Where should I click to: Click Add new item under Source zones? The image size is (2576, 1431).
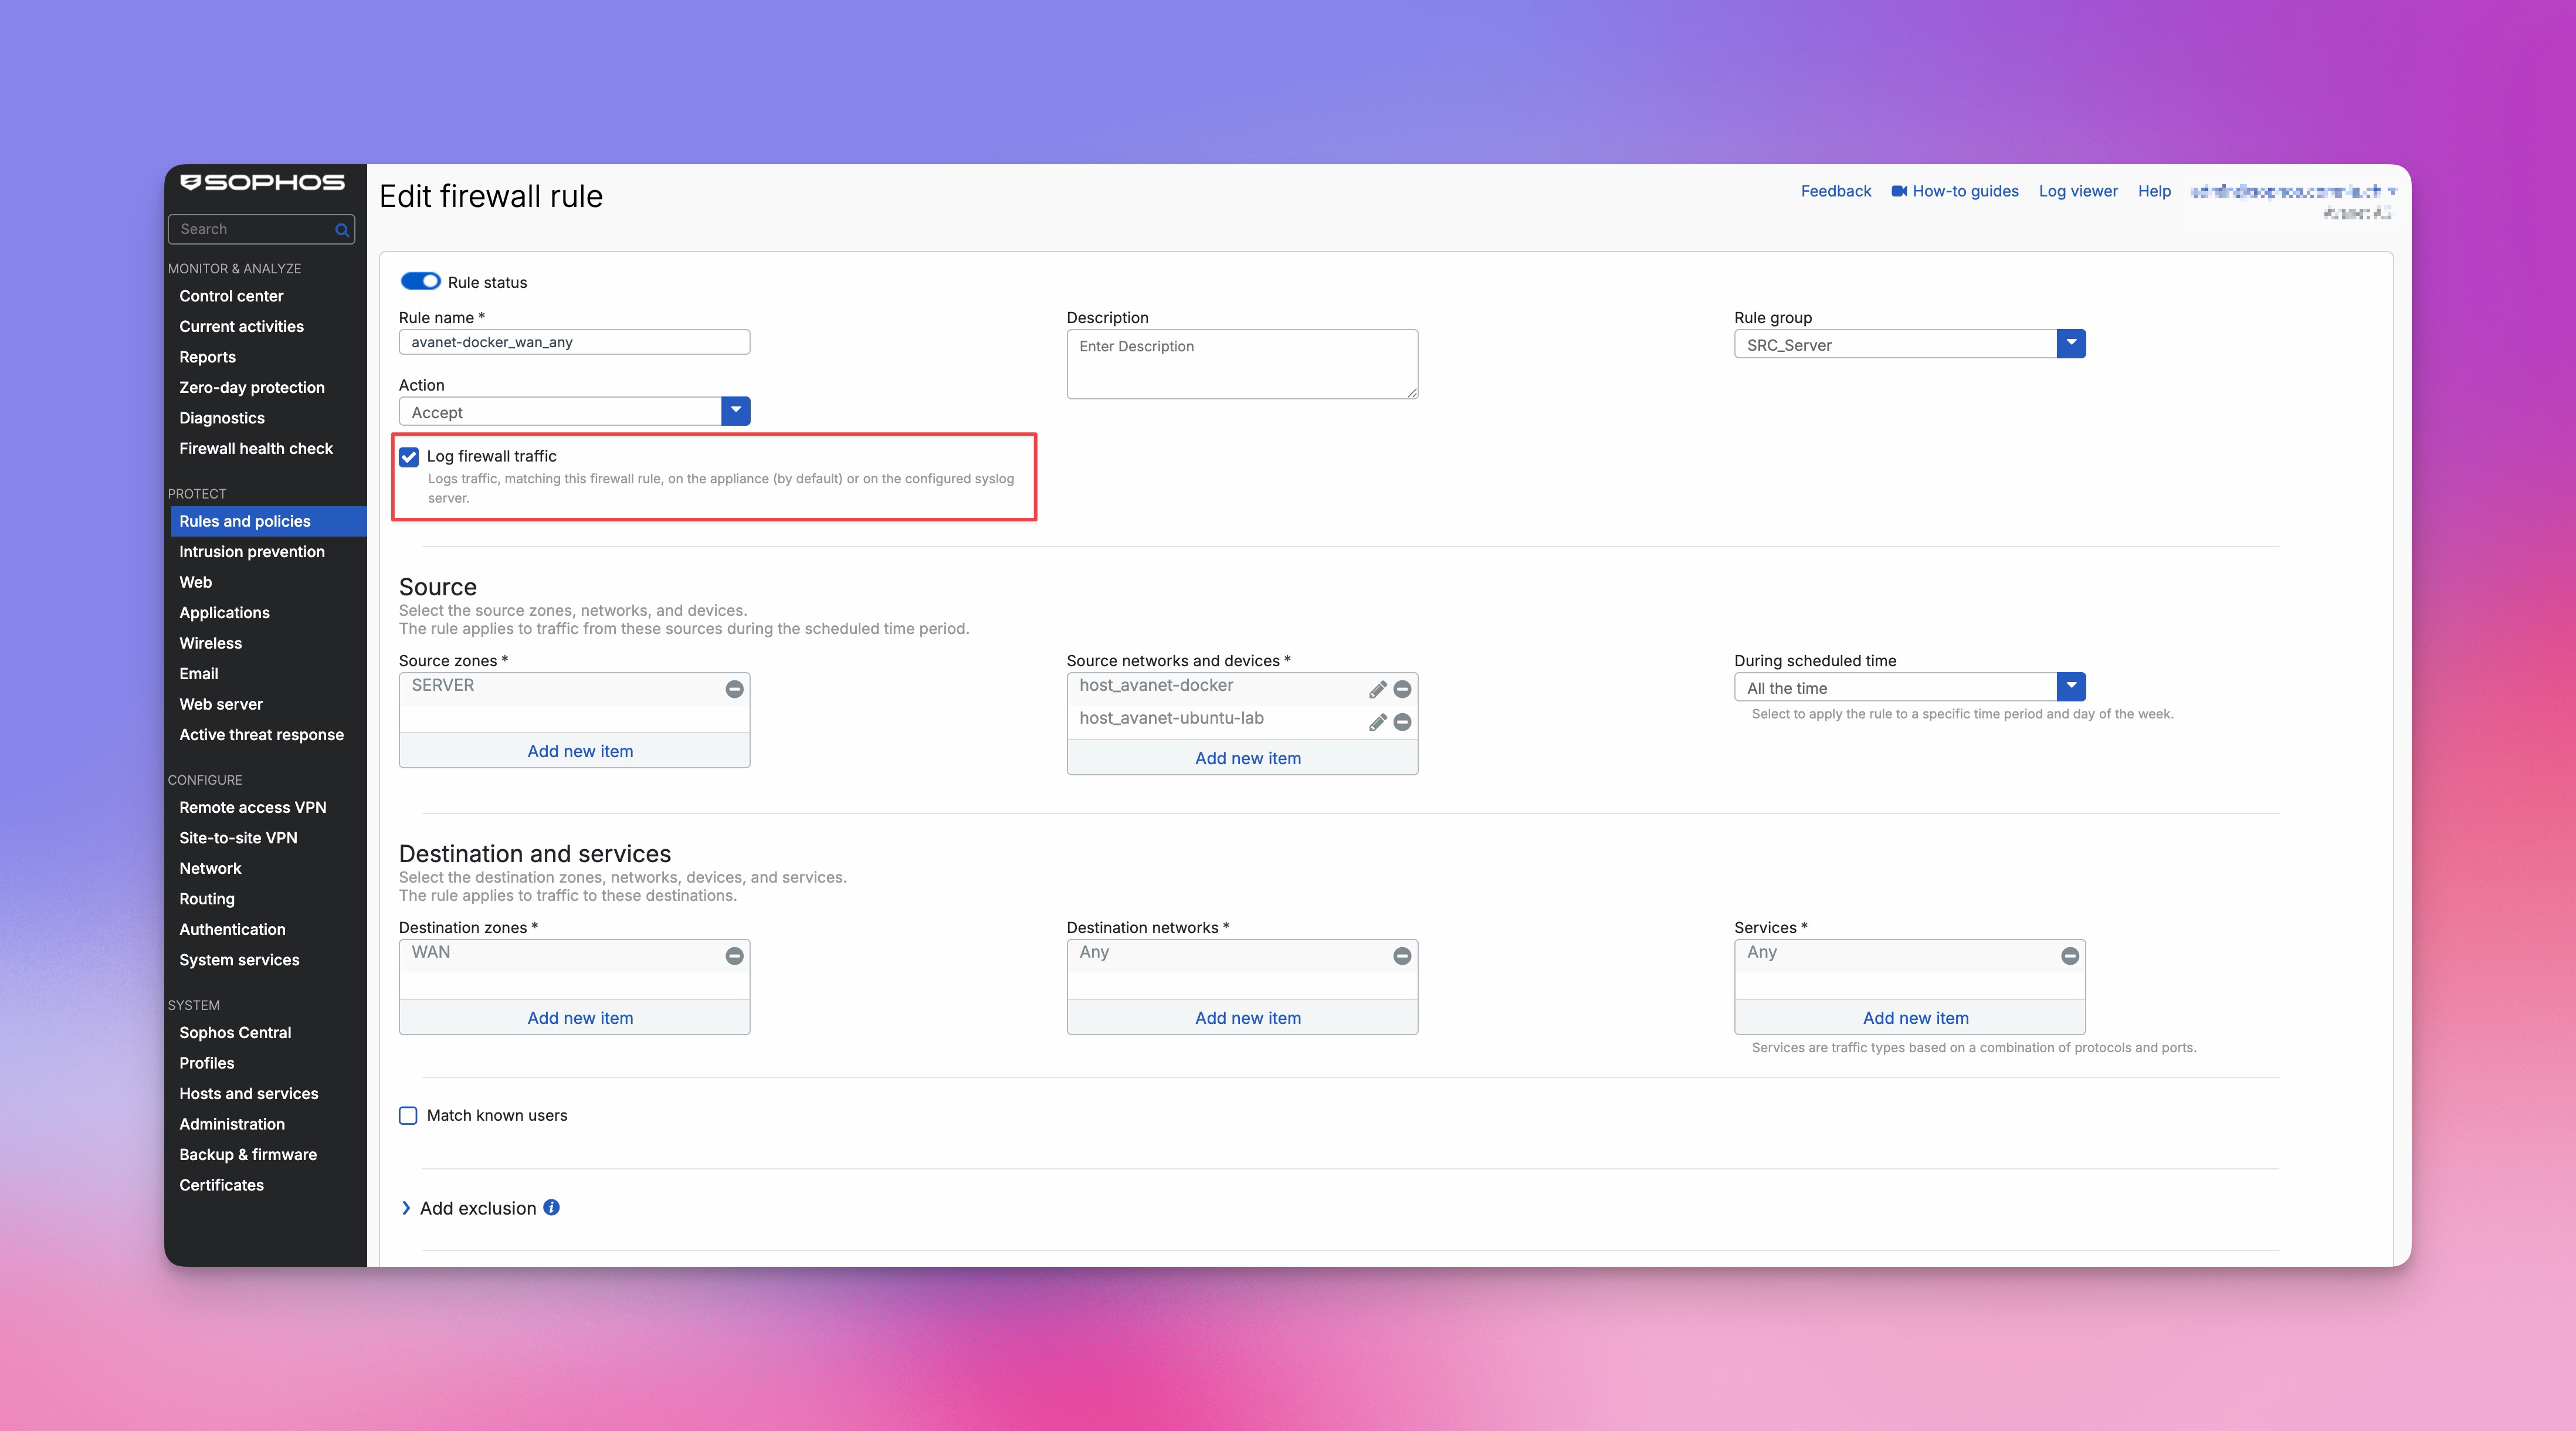pyautogui.click(x=580, y=751)
